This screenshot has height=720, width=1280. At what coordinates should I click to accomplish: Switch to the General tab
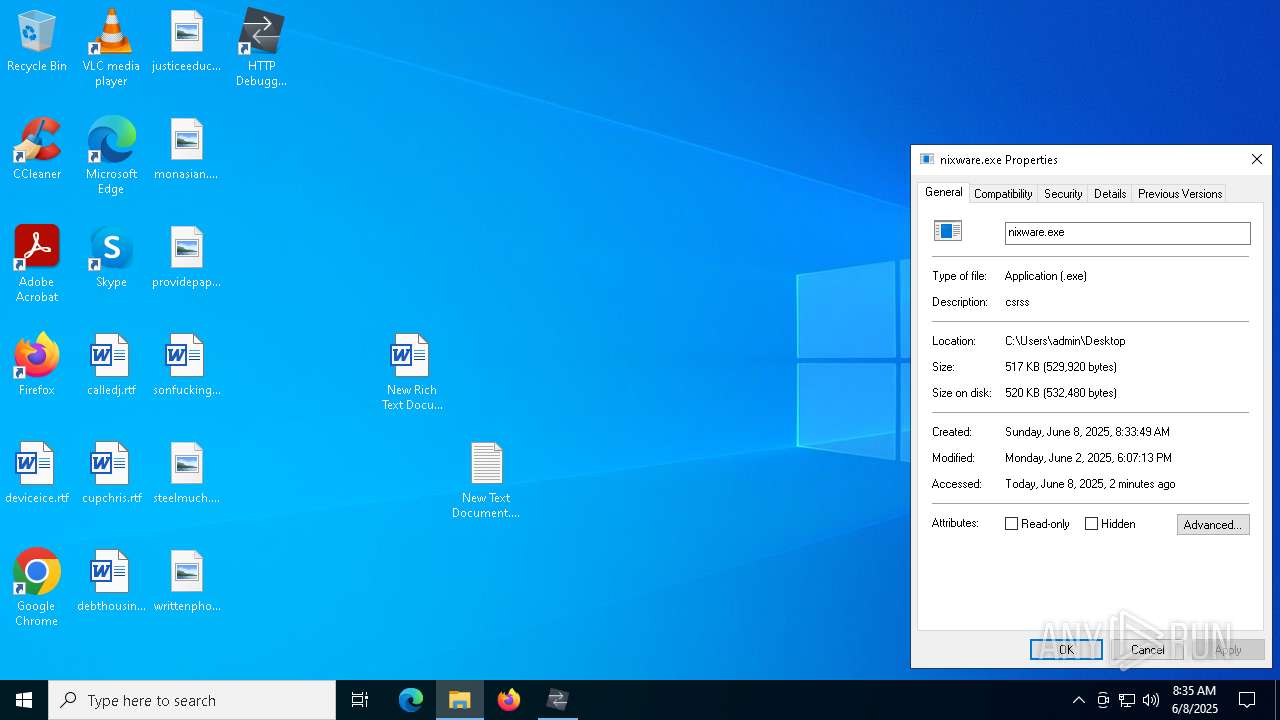943,192
